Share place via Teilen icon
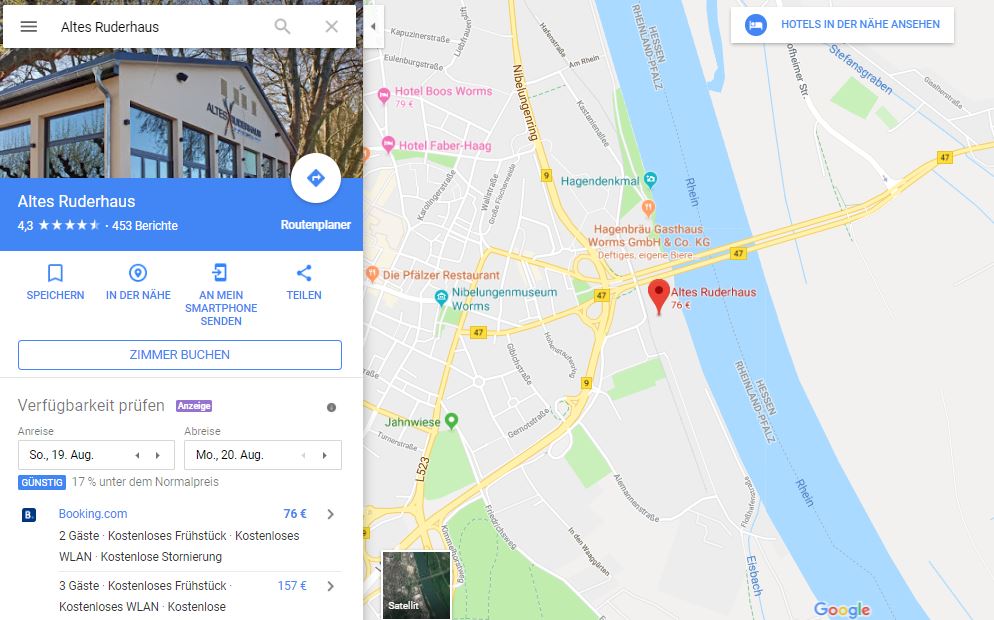Image resolution: width=994 pixels, height=620 pixels. pos(304,273)
